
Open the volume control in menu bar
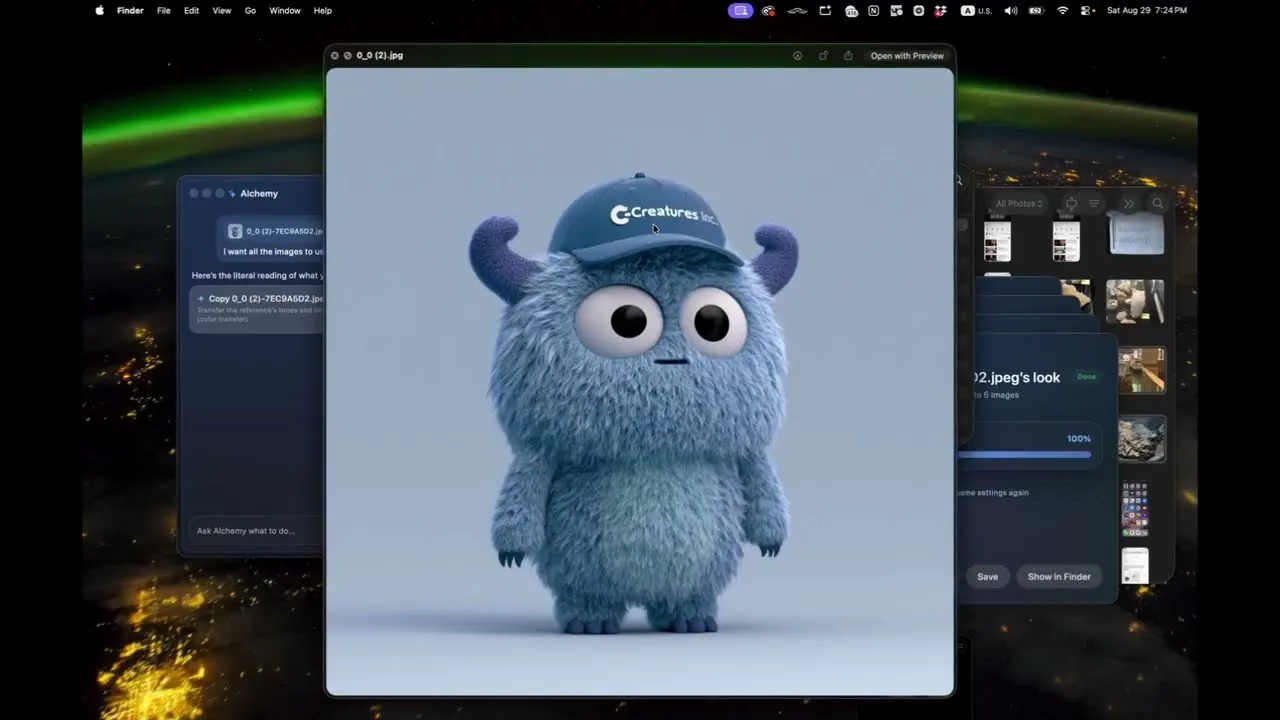[x=1011, y=10]
